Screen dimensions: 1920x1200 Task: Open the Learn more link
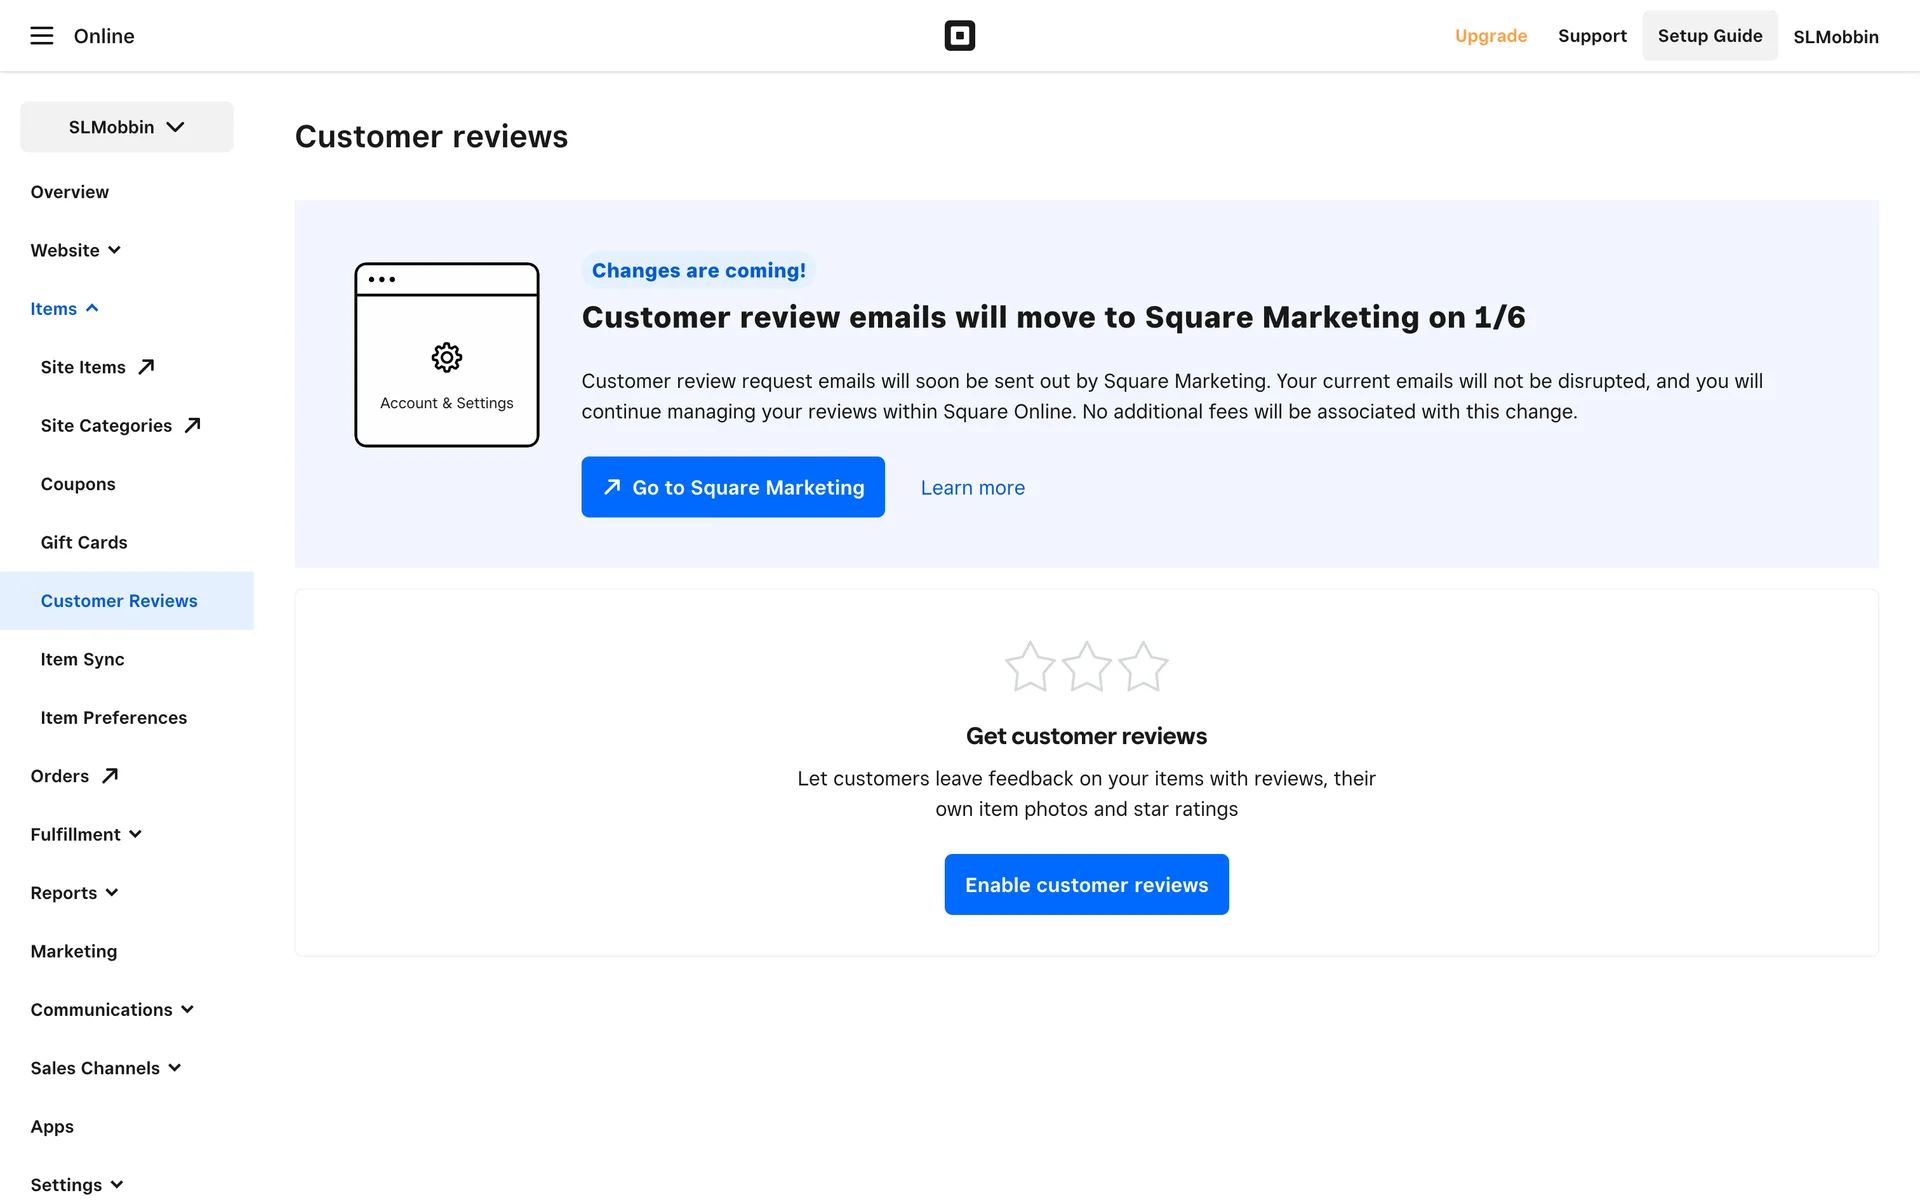pos(972,488)
